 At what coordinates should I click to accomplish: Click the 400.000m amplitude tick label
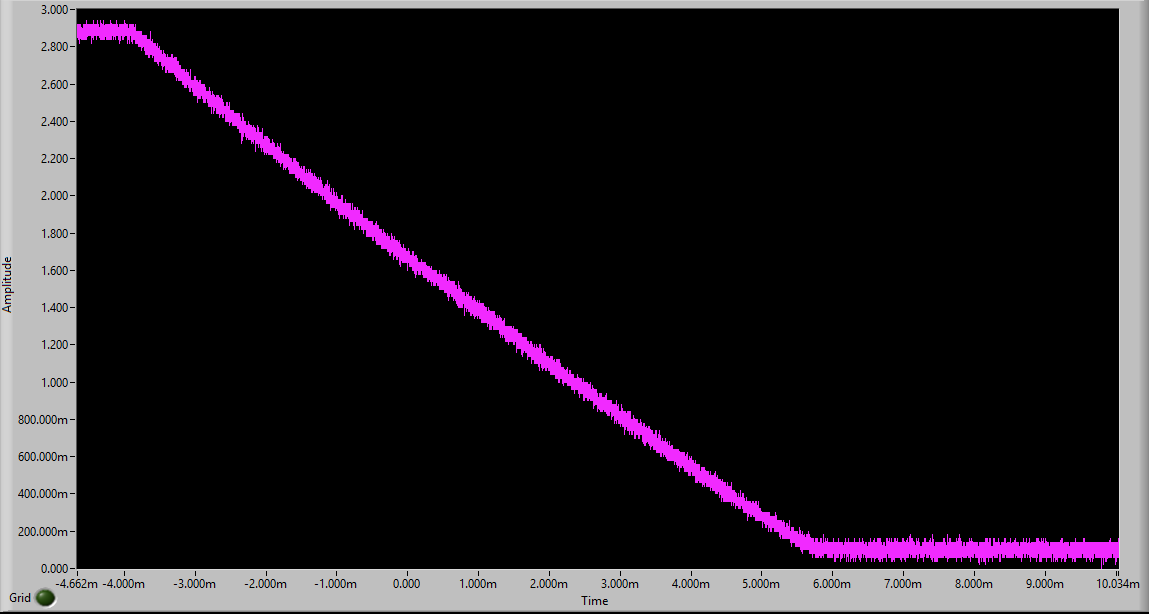(43, 494)
